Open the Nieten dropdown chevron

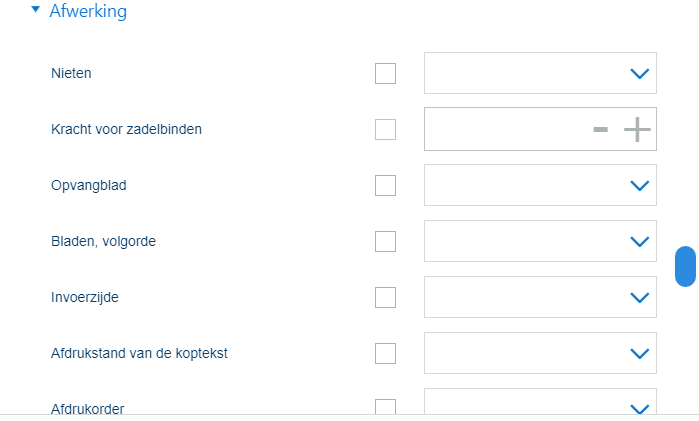tap(639, 73)
